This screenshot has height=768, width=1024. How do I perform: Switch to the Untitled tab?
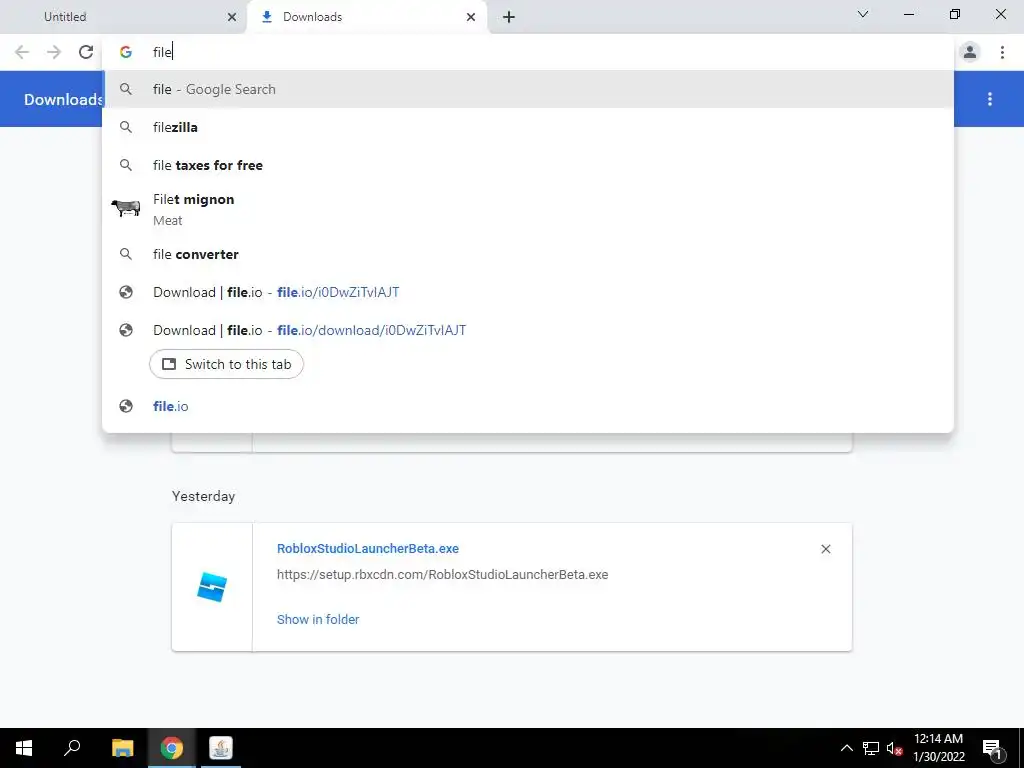(124, 17)
